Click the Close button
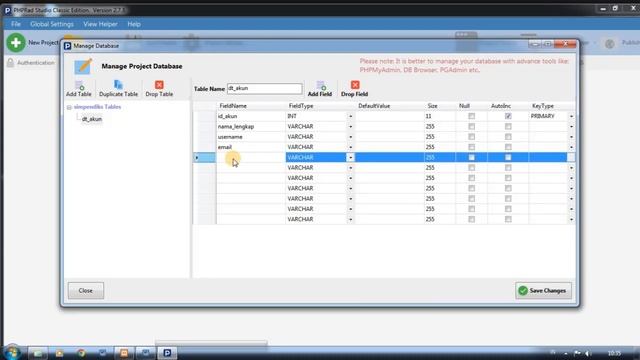 86,291
